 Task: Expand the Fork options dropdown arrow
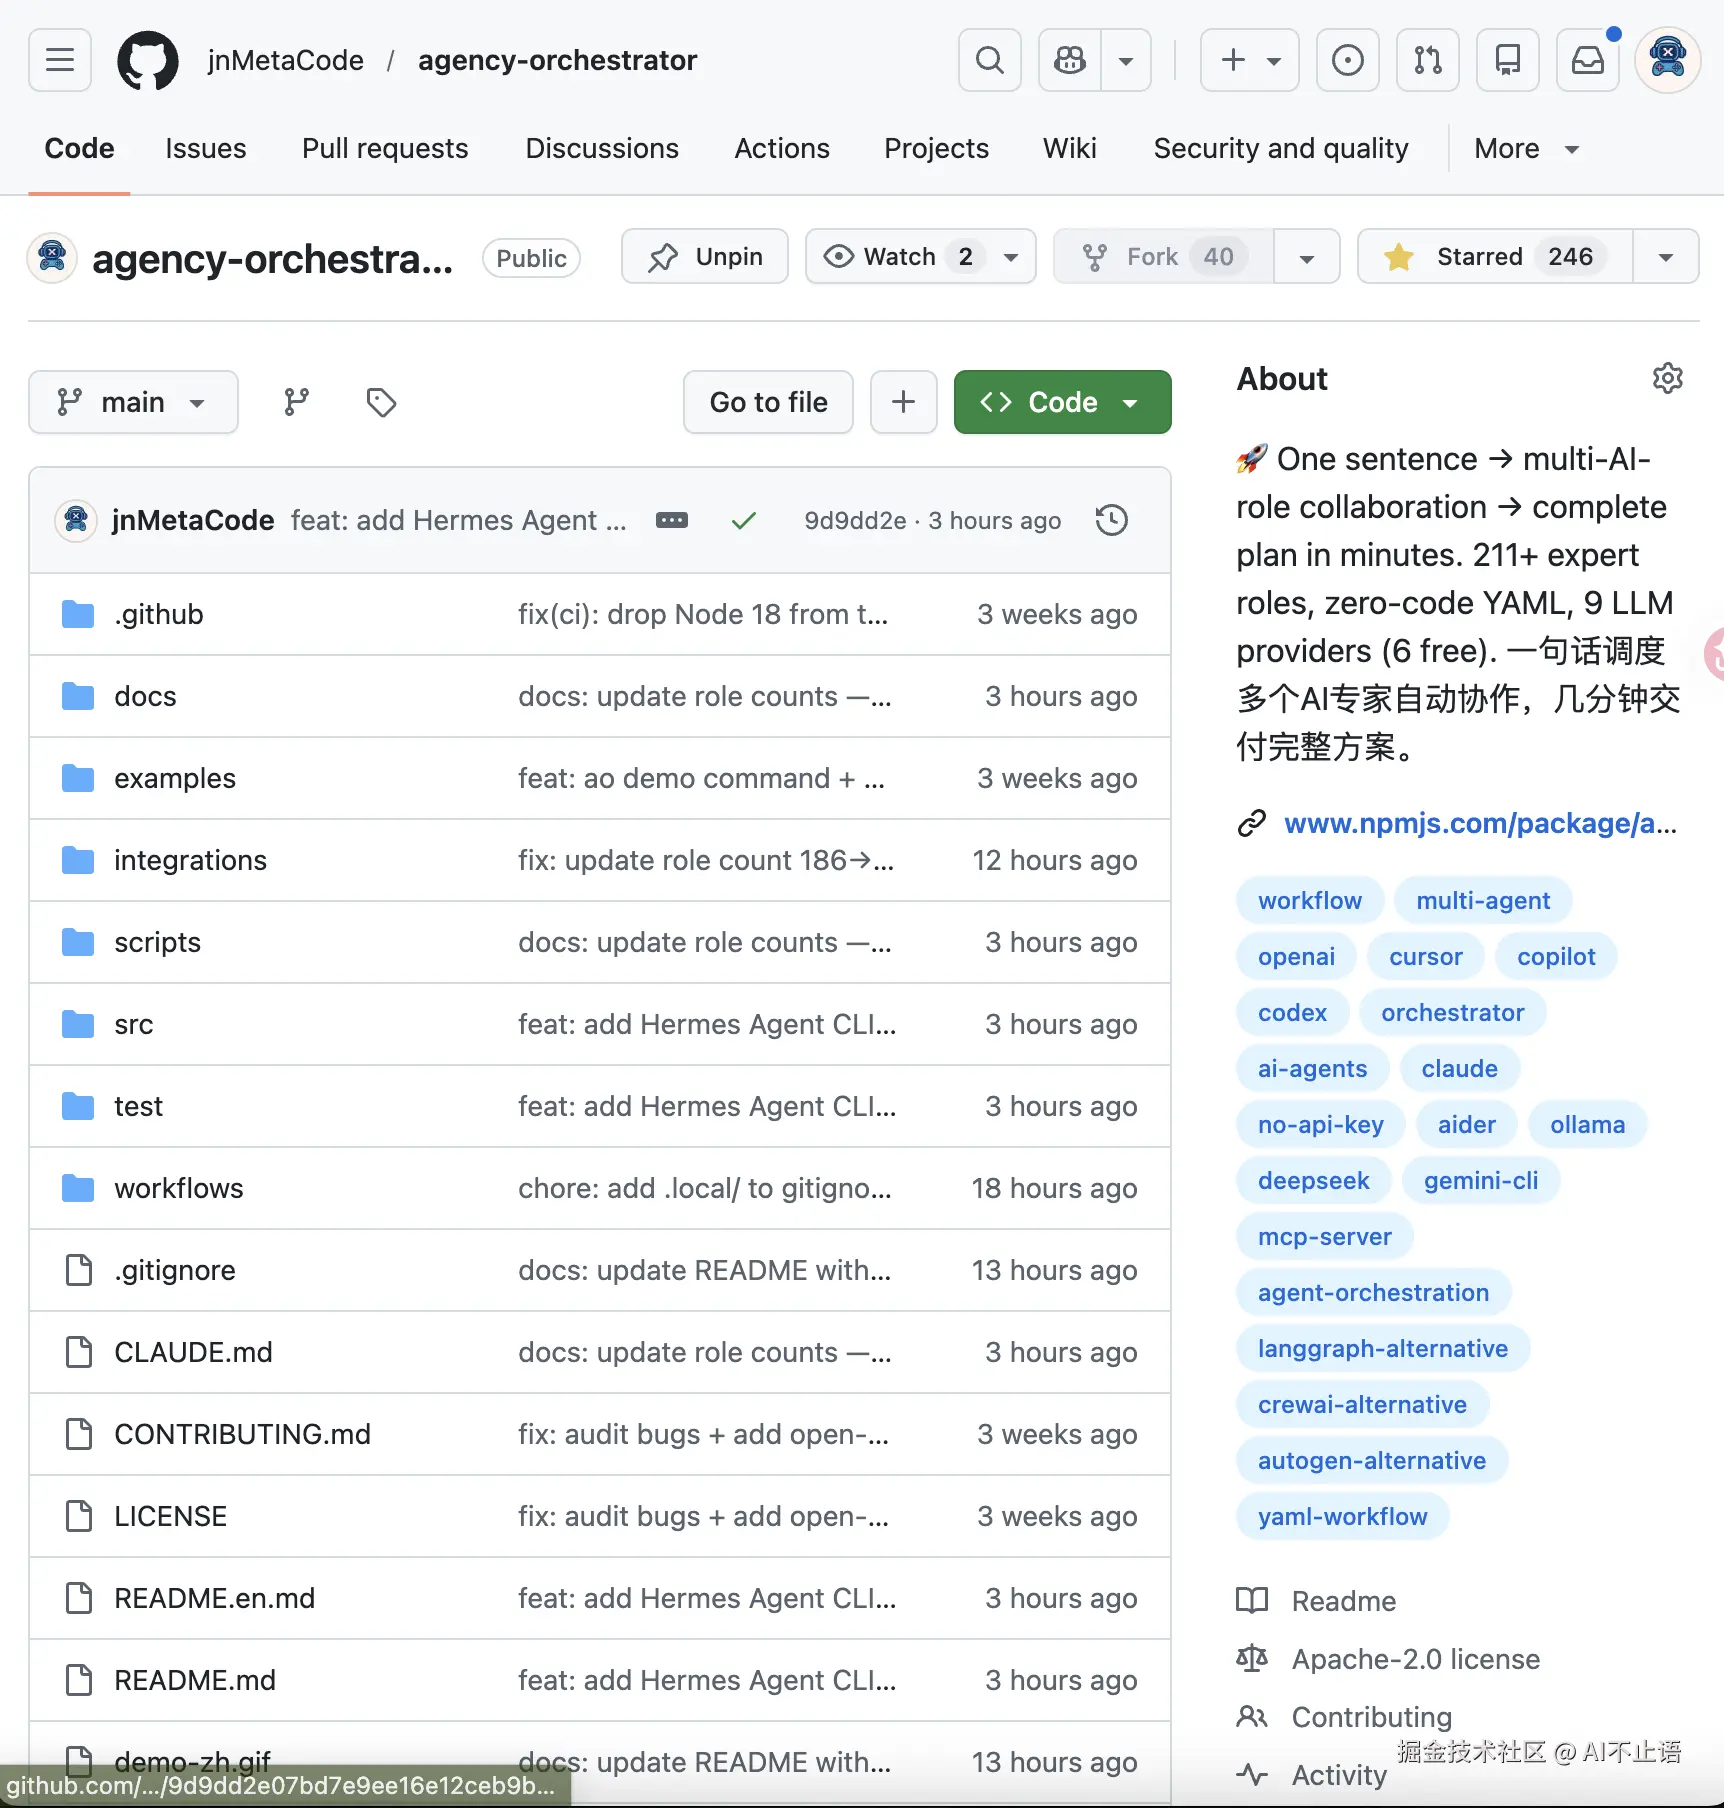point(1307,257)
